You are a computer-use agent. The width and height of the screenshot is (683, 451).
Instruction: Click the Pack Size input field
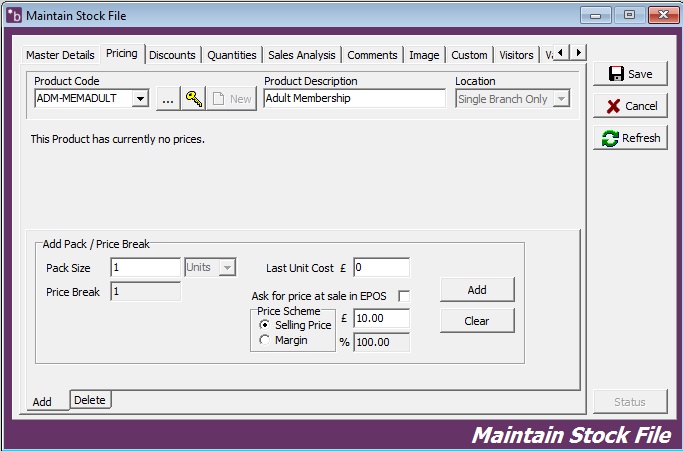click(145, 268)
